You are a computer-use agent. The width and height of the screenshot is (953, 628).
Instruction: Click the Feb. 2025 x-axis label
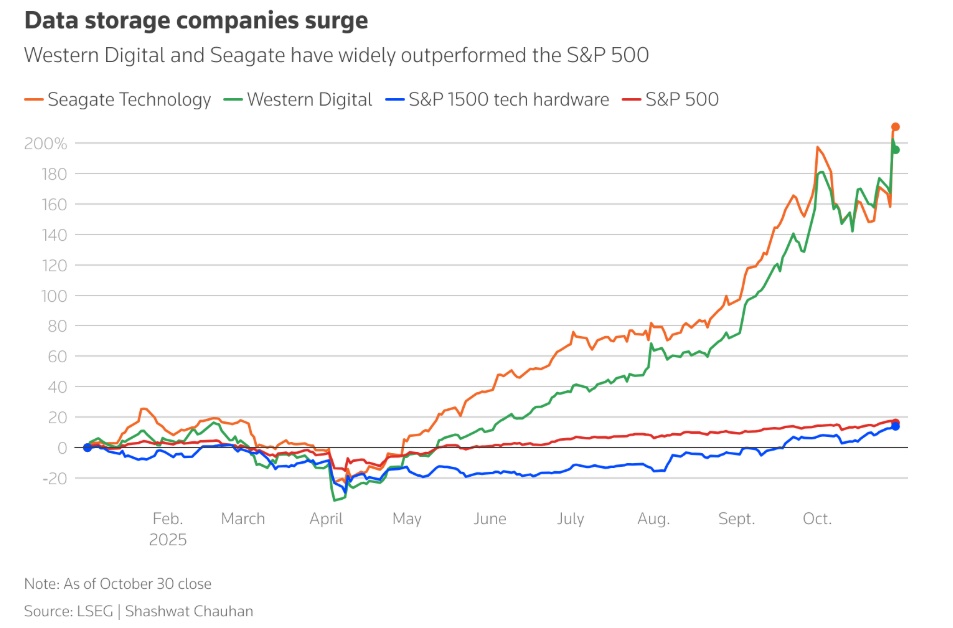click(x=168, y=528)
